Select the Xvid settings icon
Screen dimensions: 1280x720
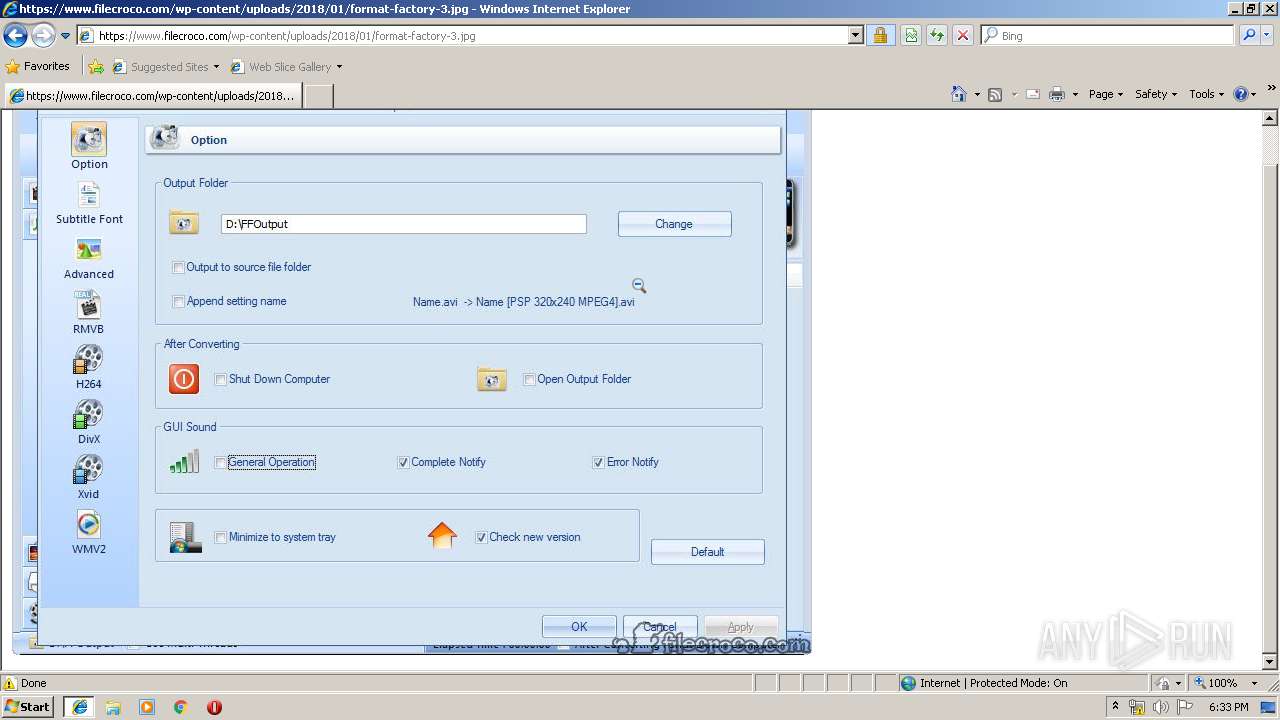[88, 469]
